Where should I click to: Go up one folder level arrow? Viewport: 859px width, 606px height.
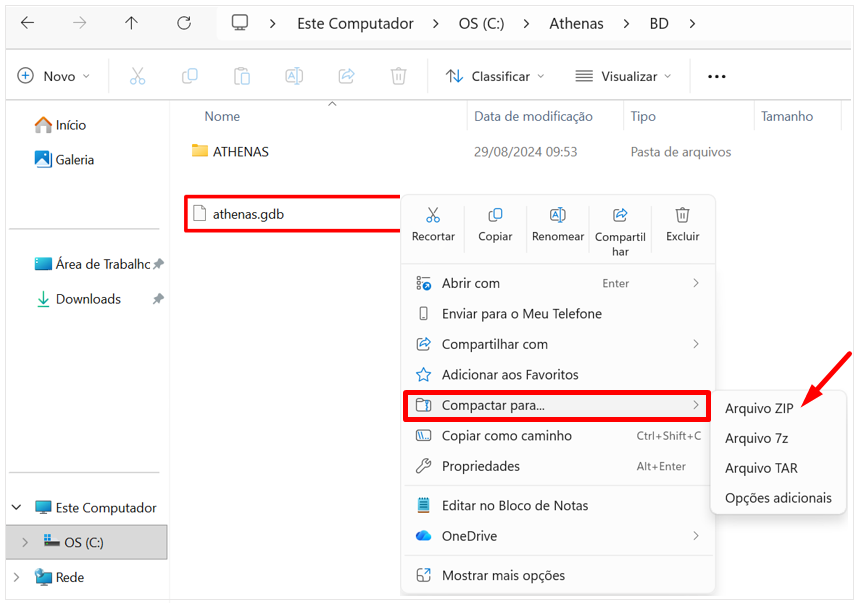(x=131, y=23)
